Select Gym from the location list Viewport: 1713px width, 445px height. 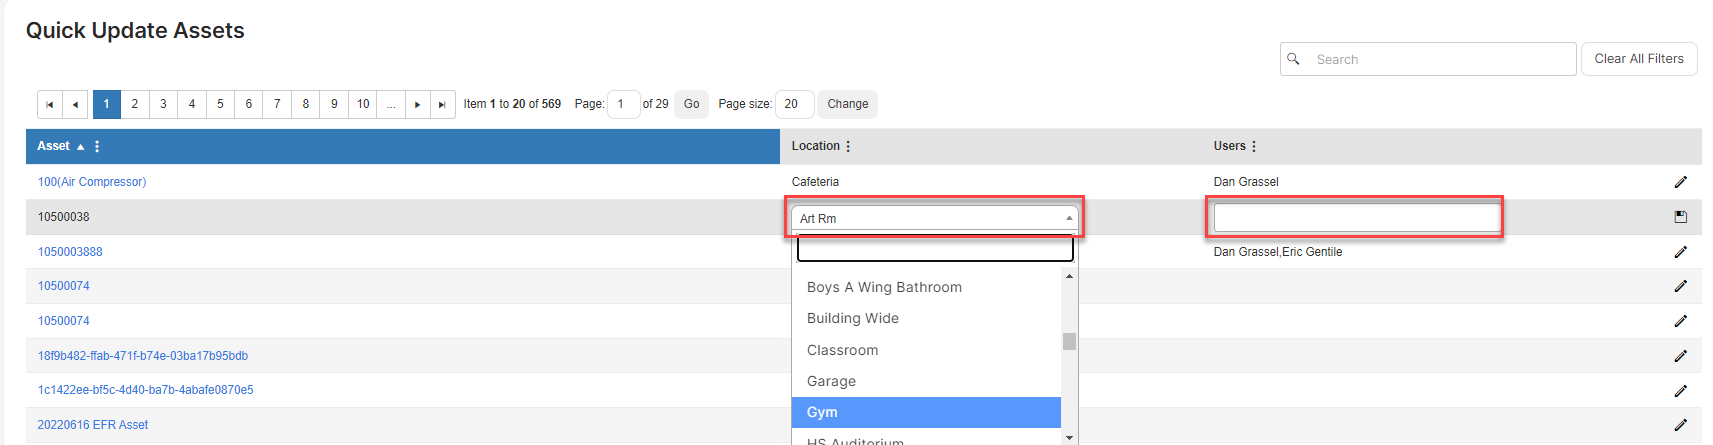click(926, 412)
